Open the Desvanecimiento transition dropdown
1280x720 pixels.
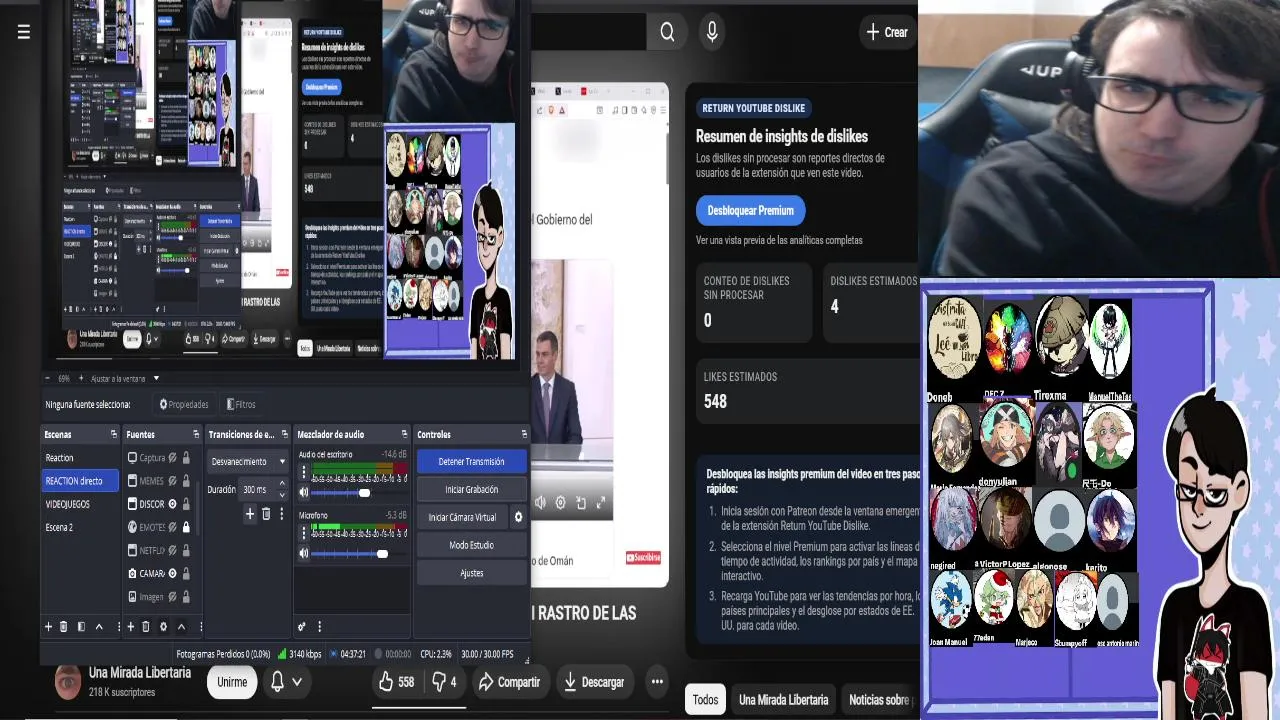click(248, 462)
